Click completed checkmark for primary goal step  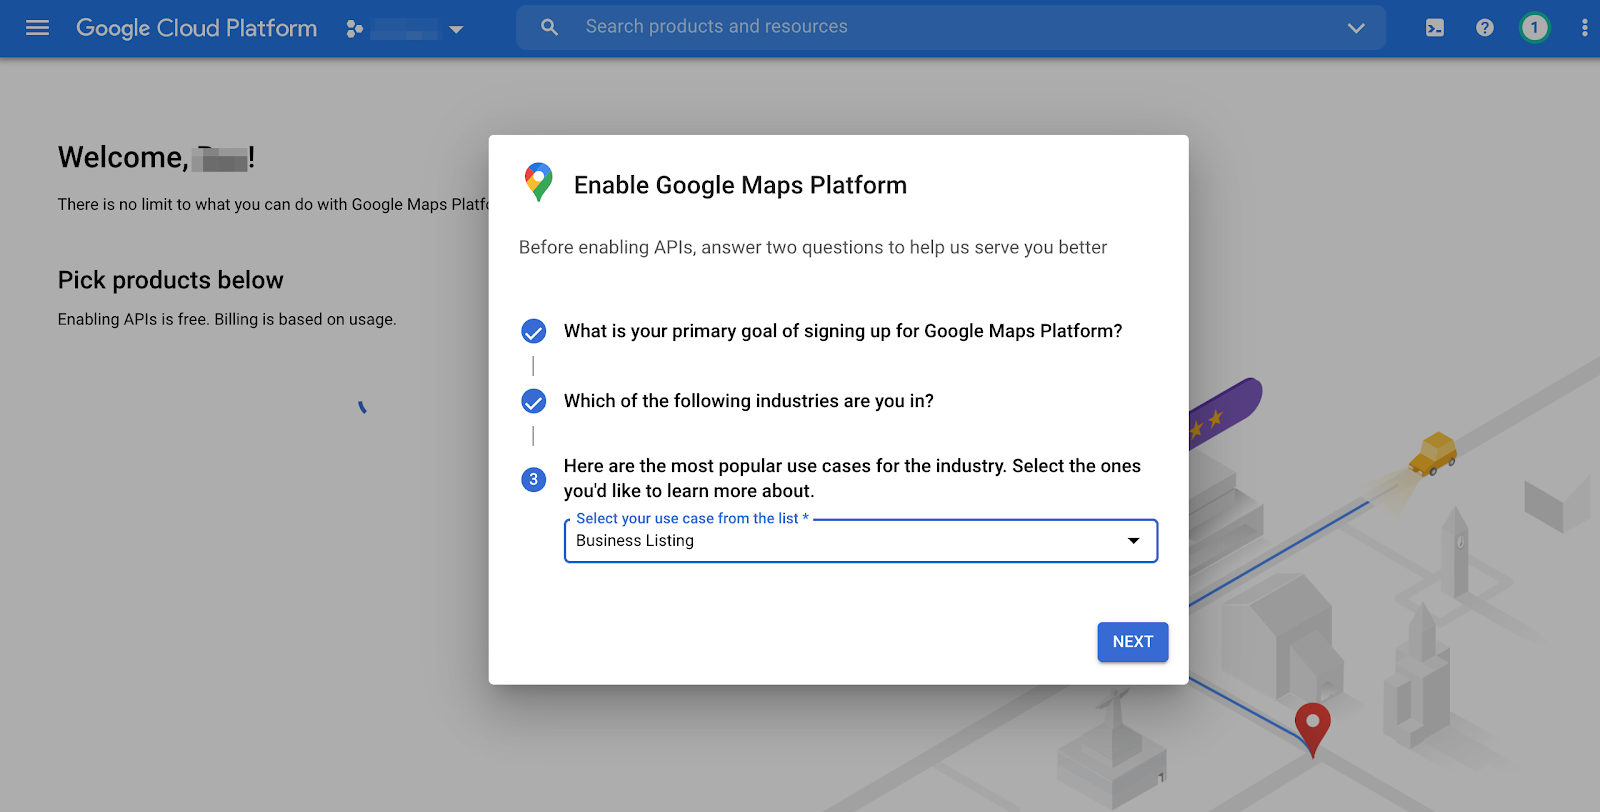[x=534, y=331]
